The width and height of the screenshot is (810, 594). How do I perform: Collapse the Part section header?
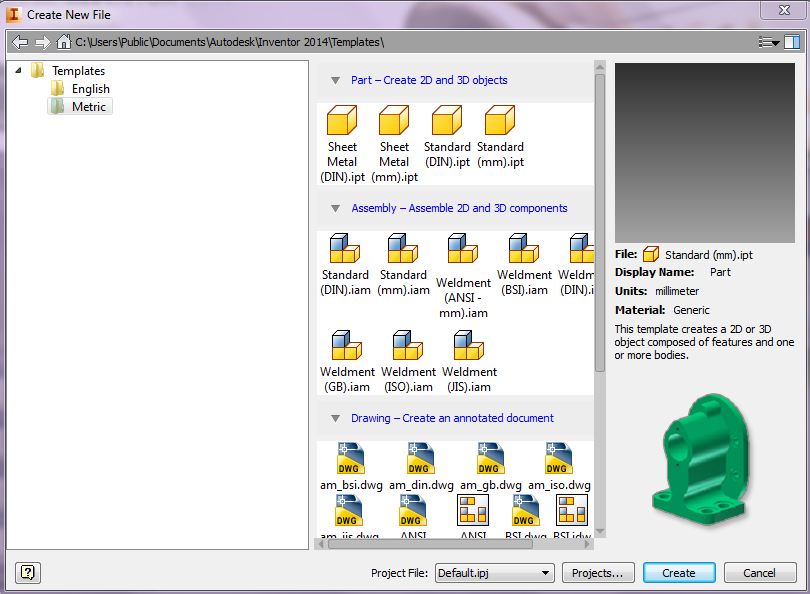click(333, 80)
